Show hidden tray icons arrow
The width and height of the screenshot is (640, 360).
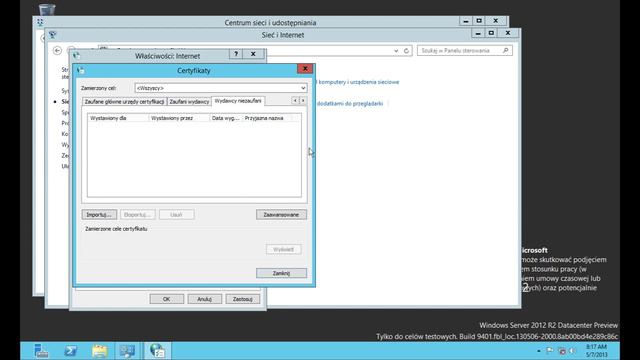point(539,351)
